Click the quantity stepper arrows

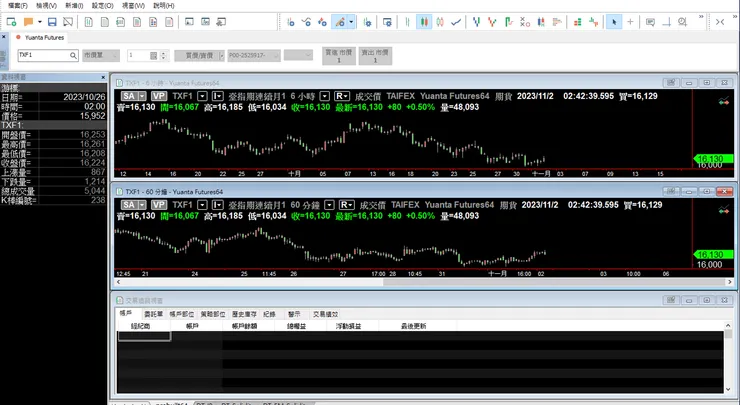(x=163, y=55)
